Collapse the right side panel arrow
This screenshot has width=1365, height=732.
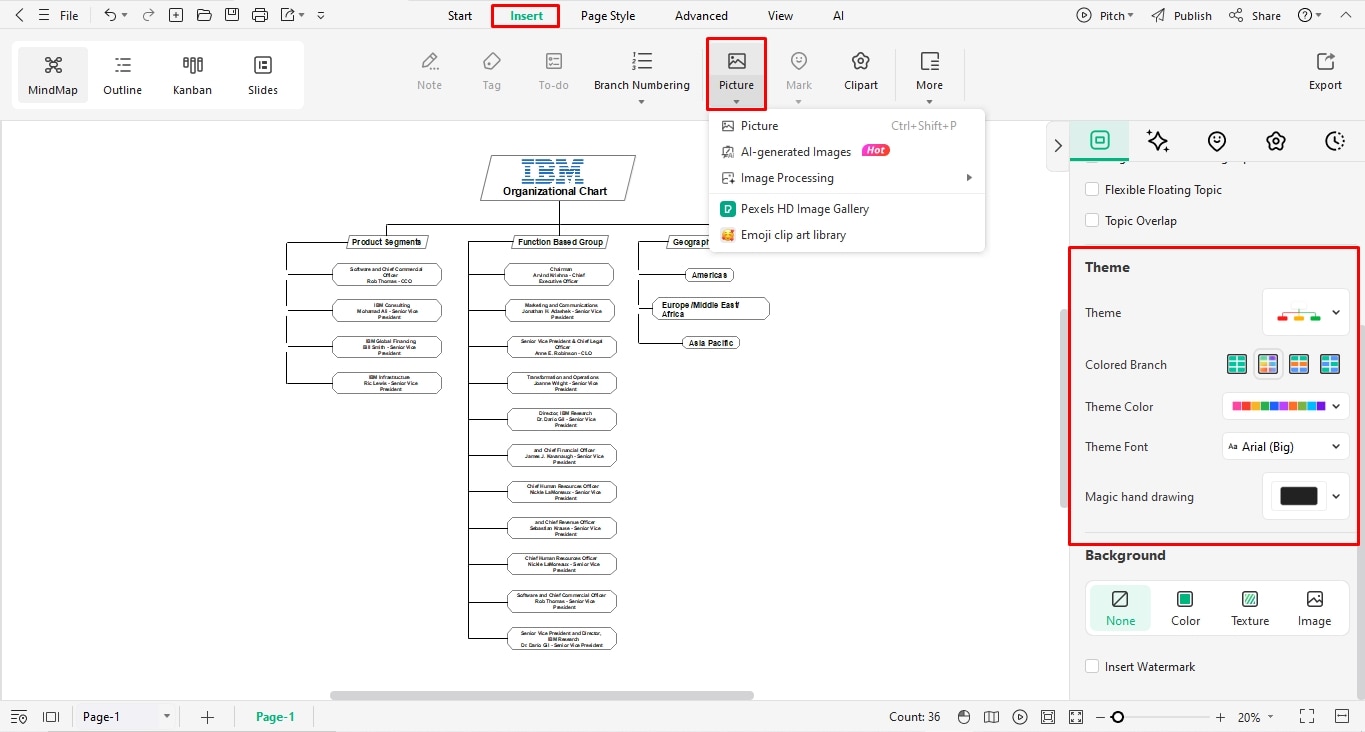(1058, 145)
